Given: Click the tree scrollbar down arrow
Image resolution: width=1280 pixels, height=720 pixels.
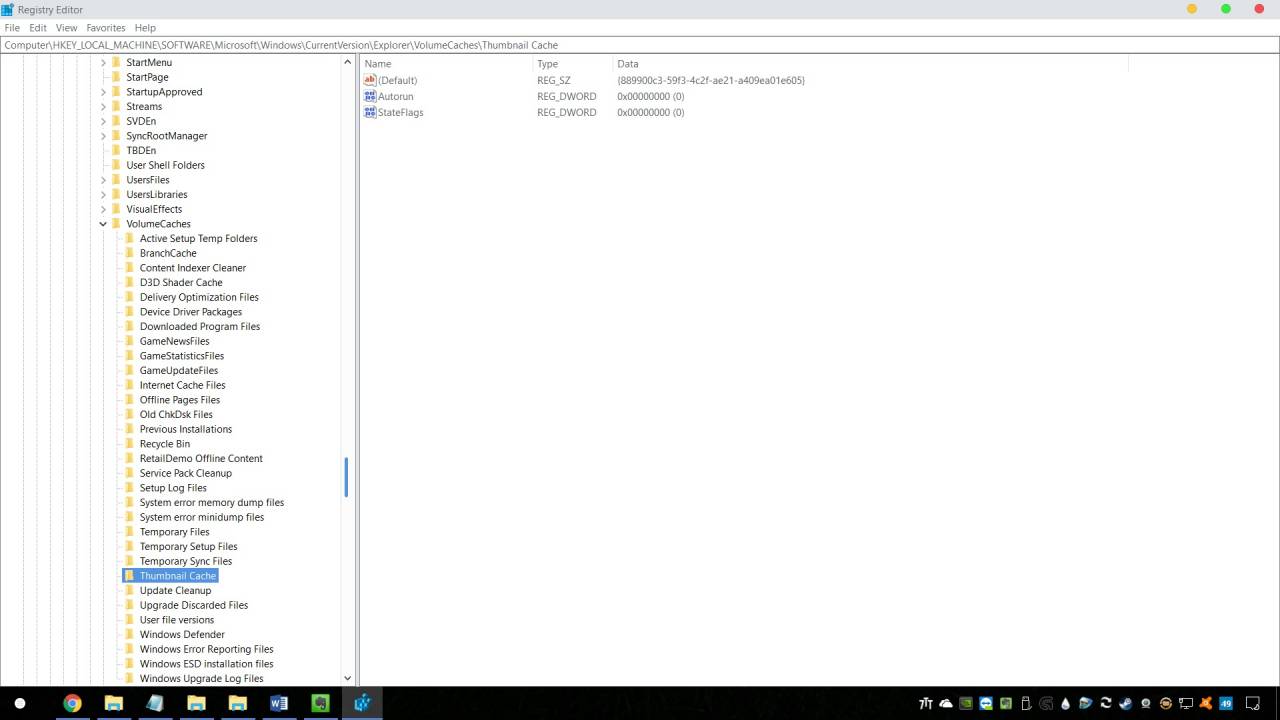Looking at the screenshot, I should (x=347, y=678).
